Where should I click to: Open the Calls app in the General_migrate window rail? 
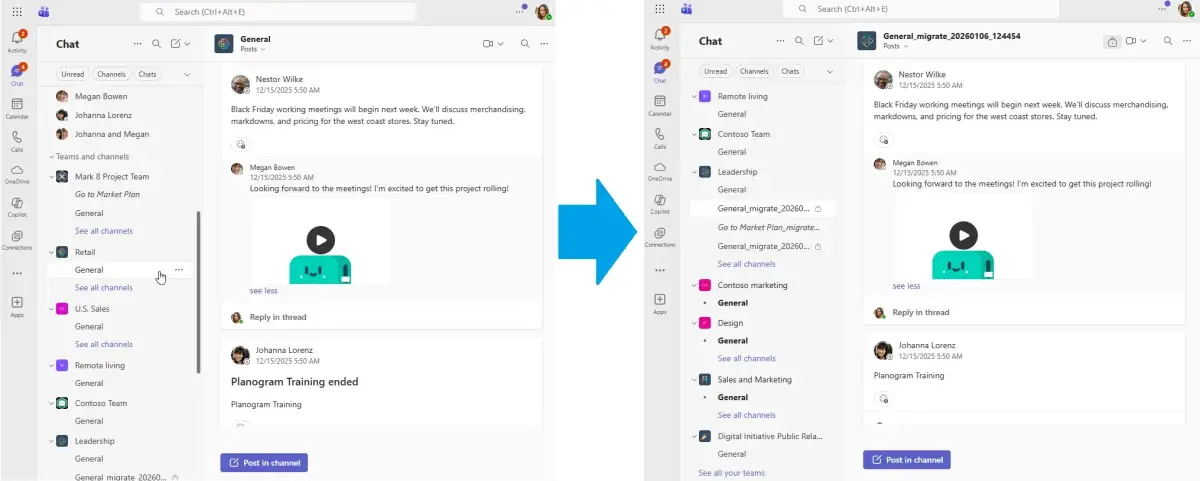tap(660, 137)
